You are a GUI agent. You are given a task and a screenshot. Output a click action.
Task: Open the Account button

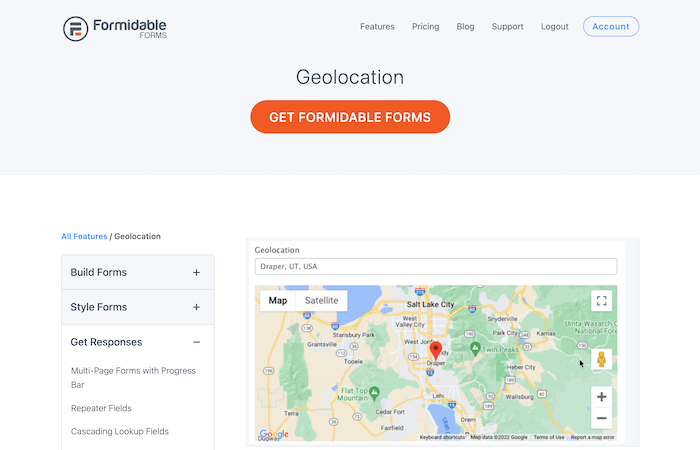coord(611,26)
